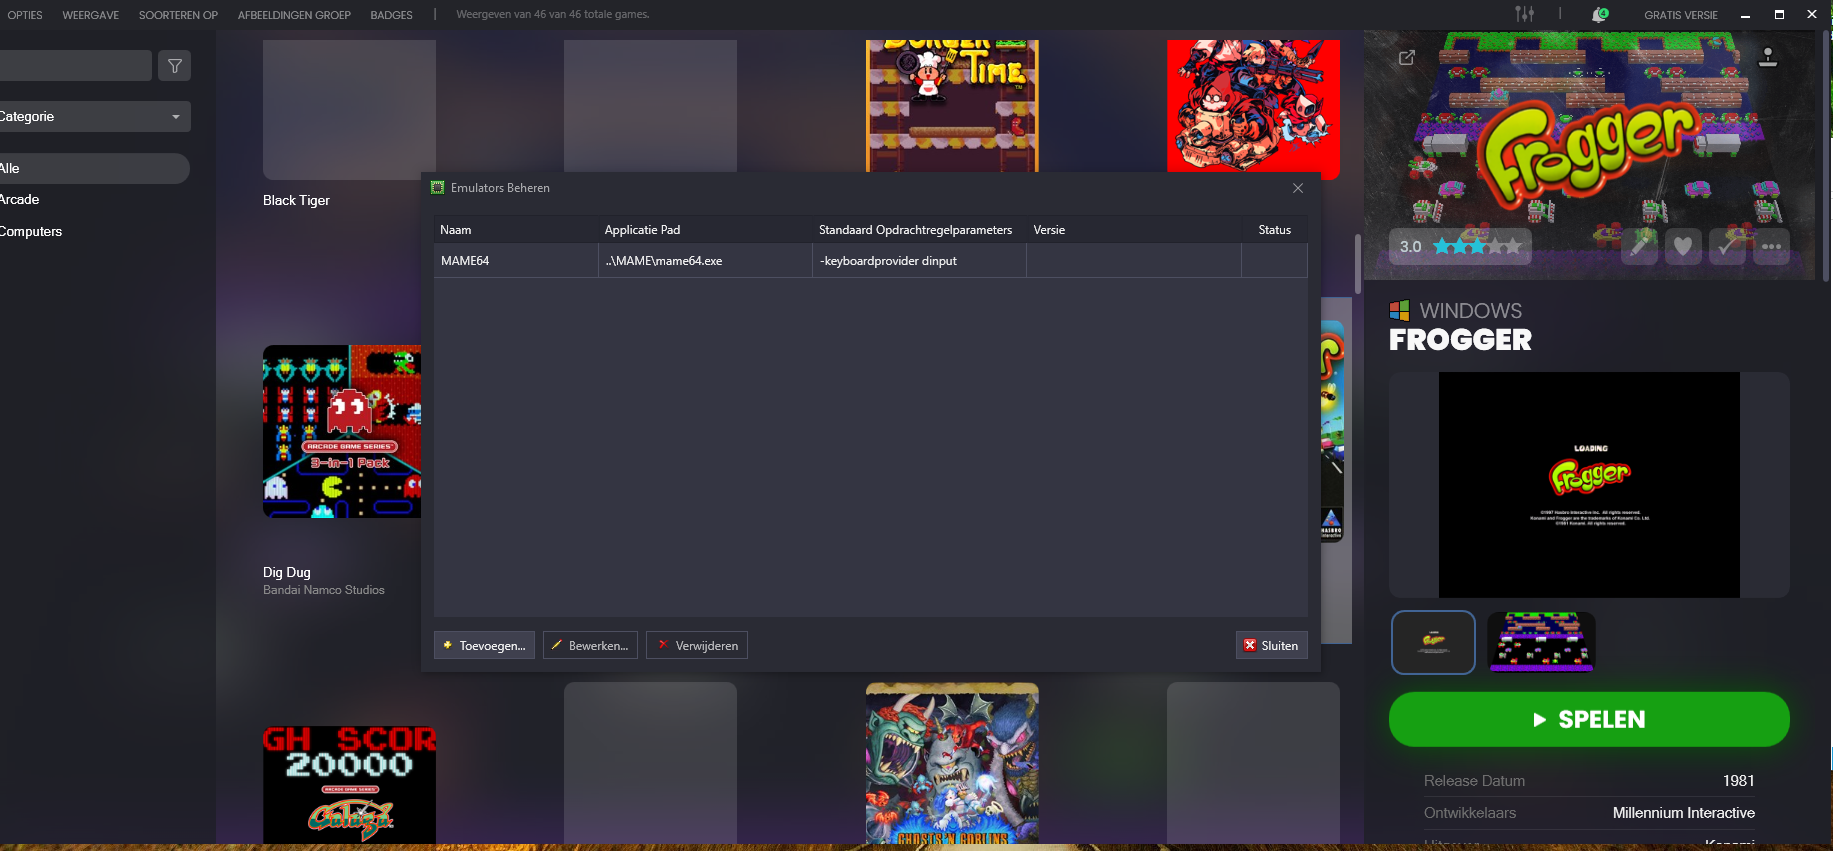Click the 1981 release date value

pos(1738,781)
